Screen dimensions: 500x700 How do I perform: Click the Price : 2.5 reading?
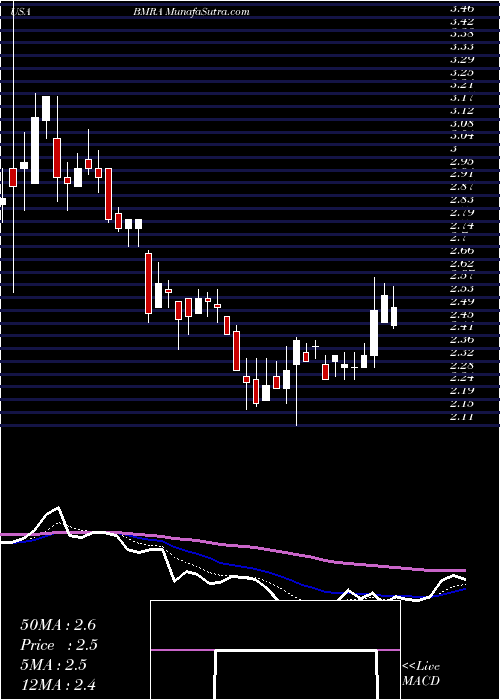pyautogui.click(x=59, y=645)
